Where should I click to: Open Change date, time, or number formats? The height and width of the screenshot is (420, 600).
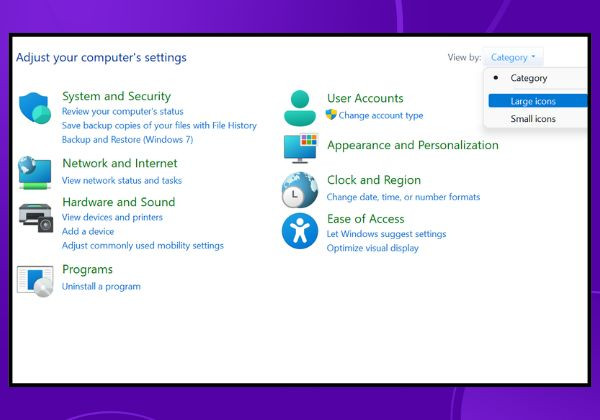tap(403, 197)
